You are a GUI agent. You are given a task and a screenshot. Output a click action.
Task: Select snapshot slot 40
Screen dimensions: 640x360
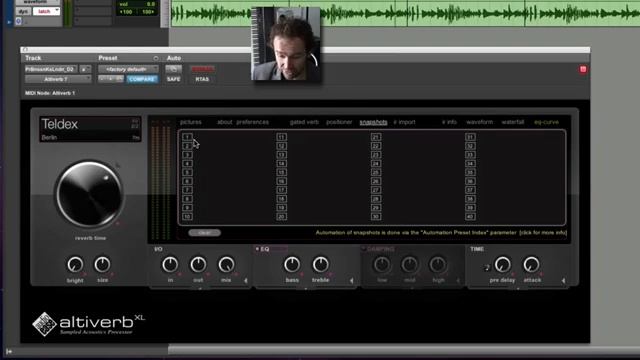click(x=470, y=217)
